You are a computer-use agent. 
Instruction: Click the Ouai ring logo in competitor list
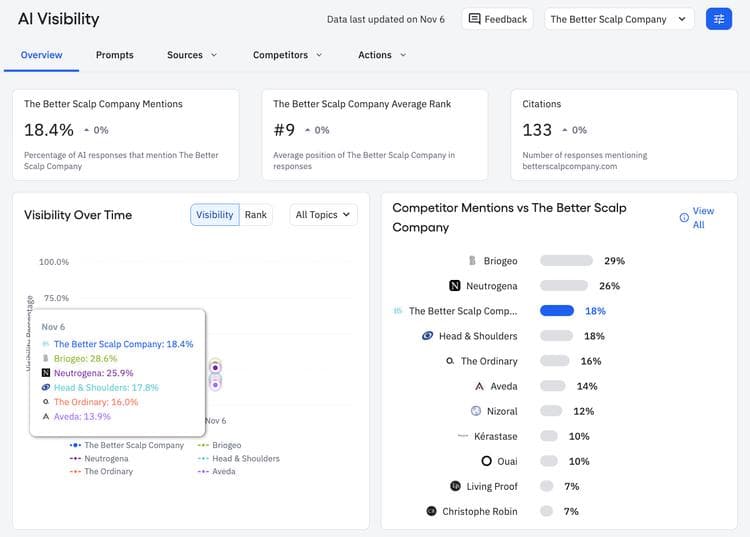click(486, 461)
